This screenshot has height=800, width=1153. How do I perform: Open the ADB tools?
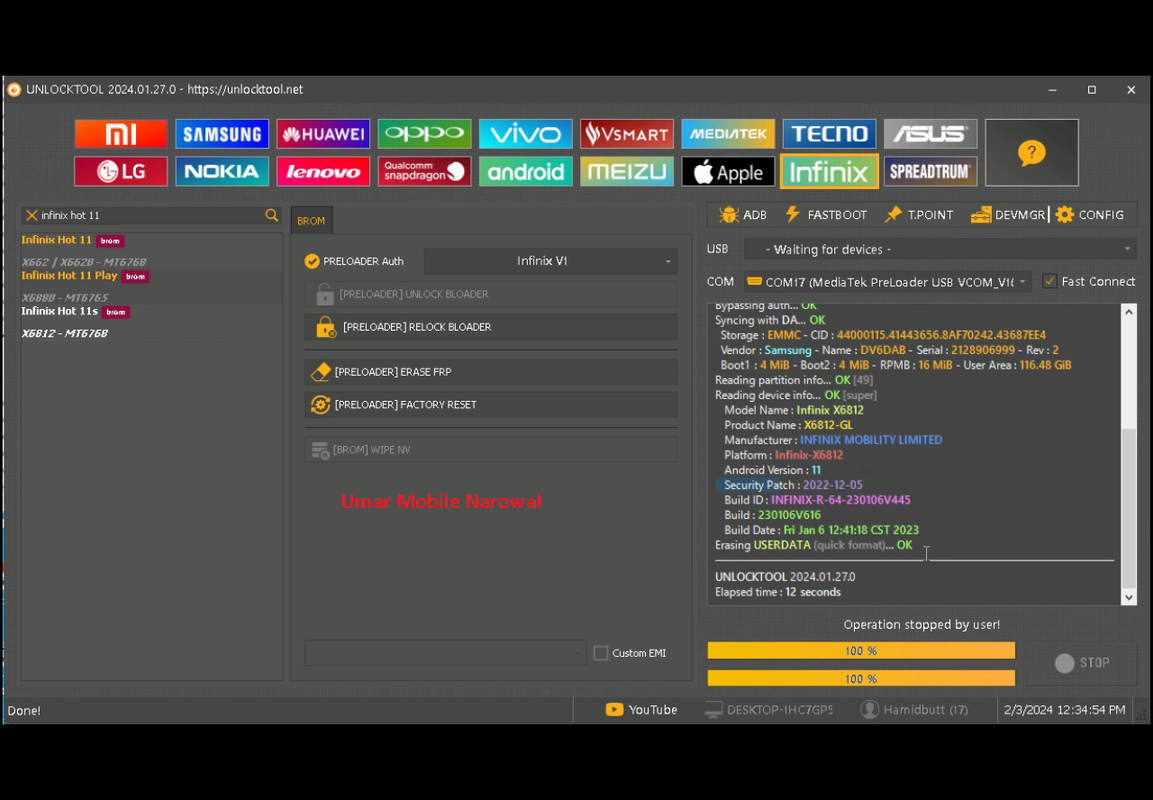743,215
